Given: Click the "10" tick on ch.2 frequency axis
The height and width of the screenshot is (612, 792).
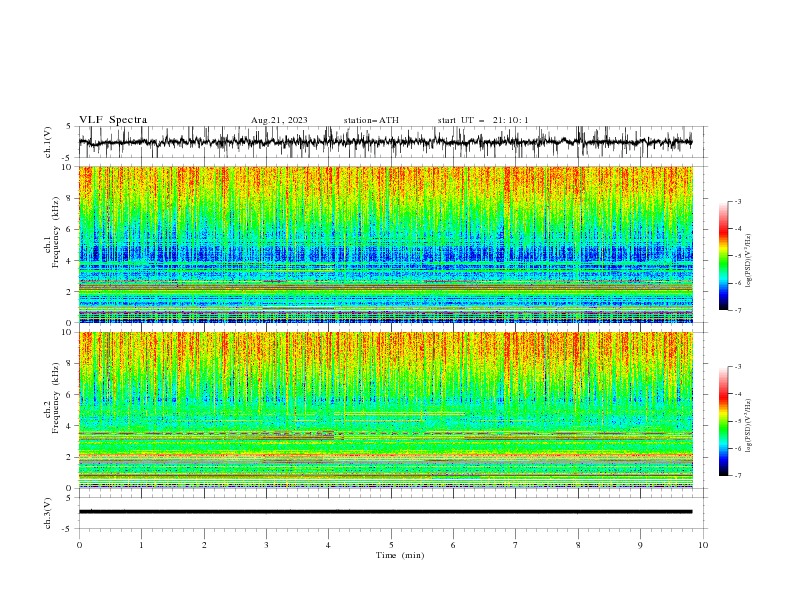Looking at the screenshot, I should 69,332.
